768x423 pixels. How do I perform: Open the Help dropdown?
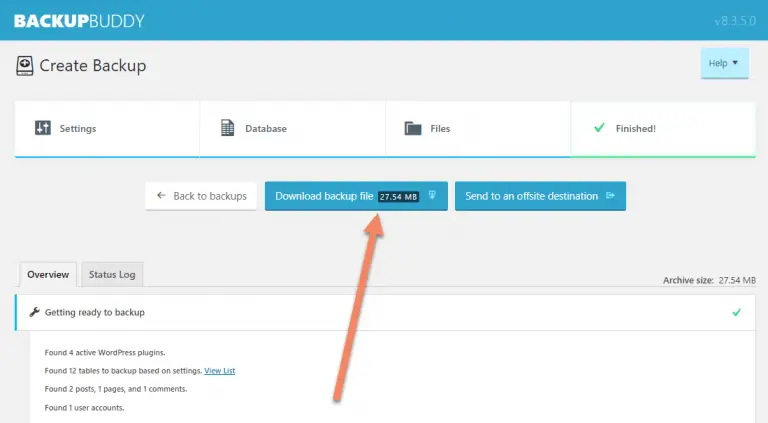click(724, 63)
